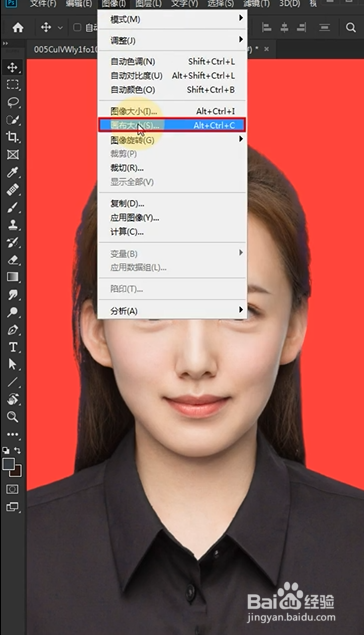Reset default foreground and background colors

pos(6,450)
